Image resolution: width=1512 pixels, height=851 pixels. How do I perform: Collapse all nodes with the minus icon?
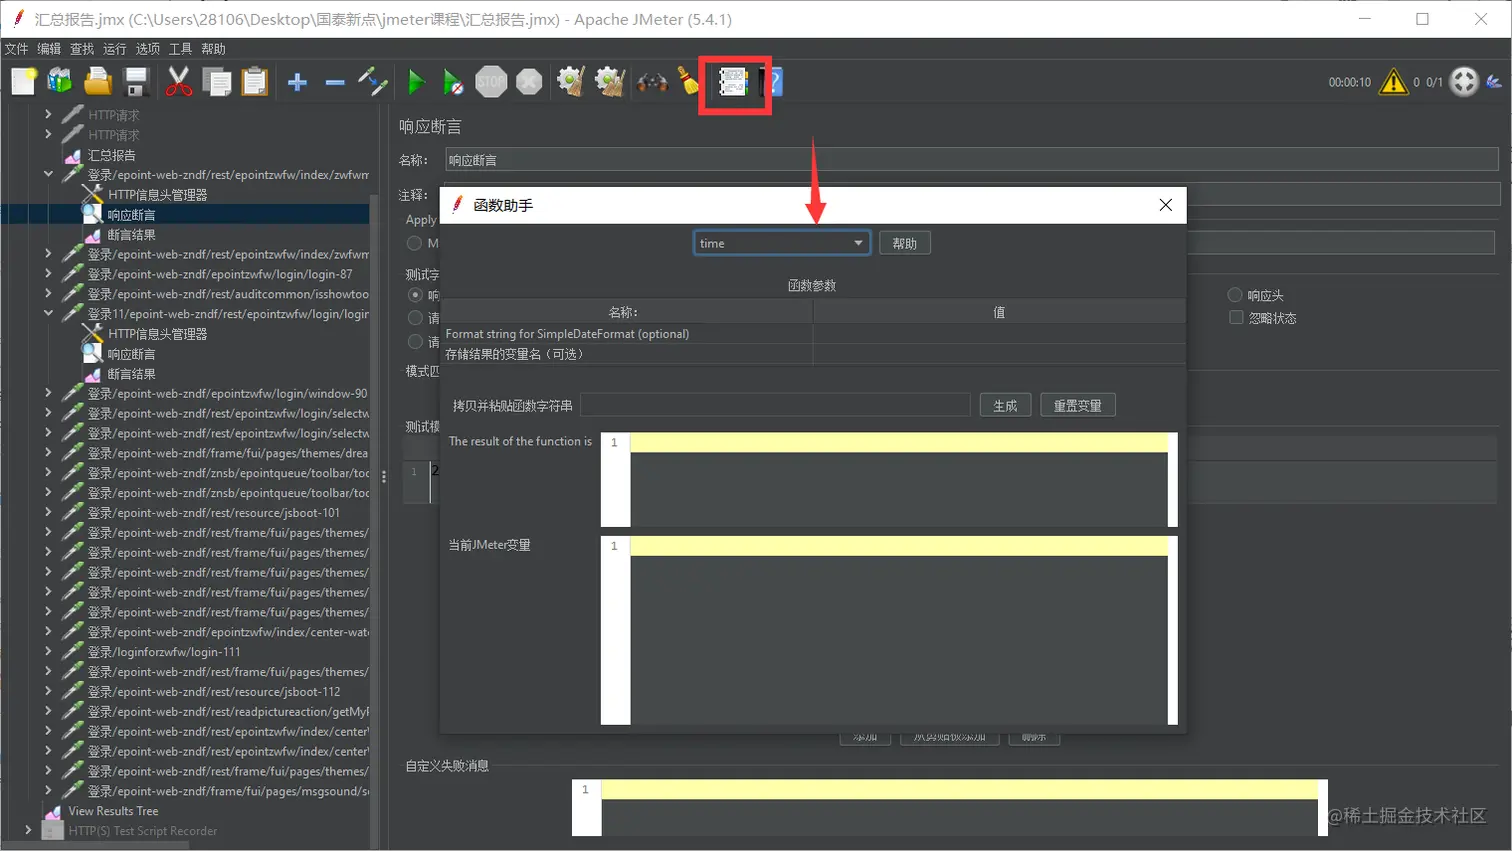335,82
